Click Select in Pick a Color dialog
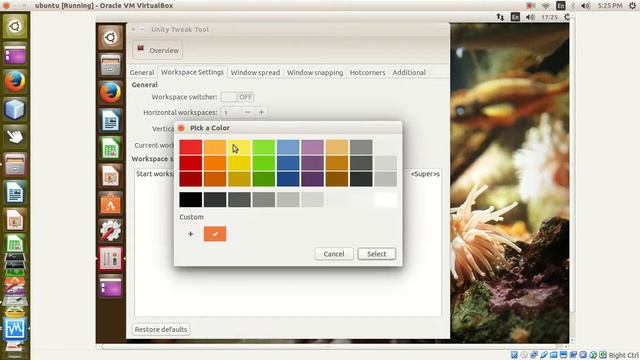The height and width of the screenshot is (360, 640). tap(376, 254)
